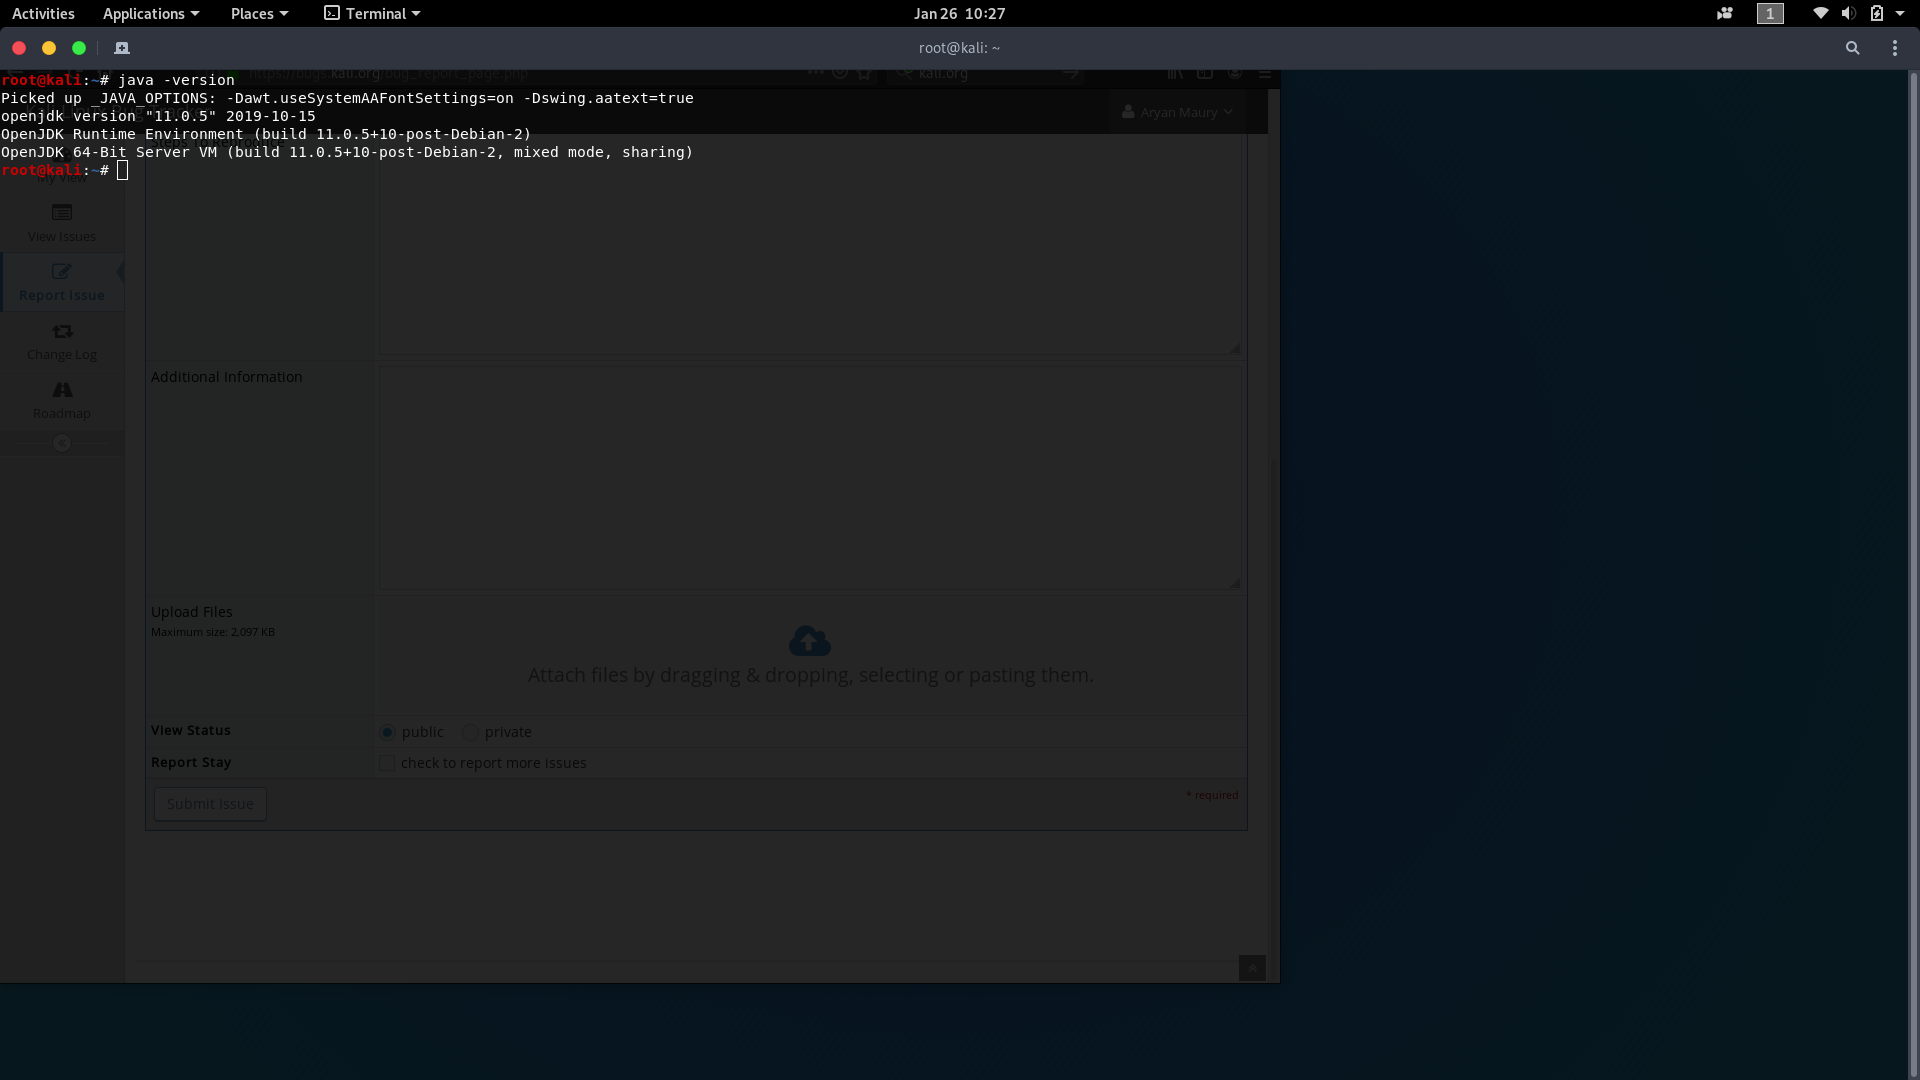Click the cloud upload icon
This screenshot has width=1920, height=1080.
tap(809, 641)
